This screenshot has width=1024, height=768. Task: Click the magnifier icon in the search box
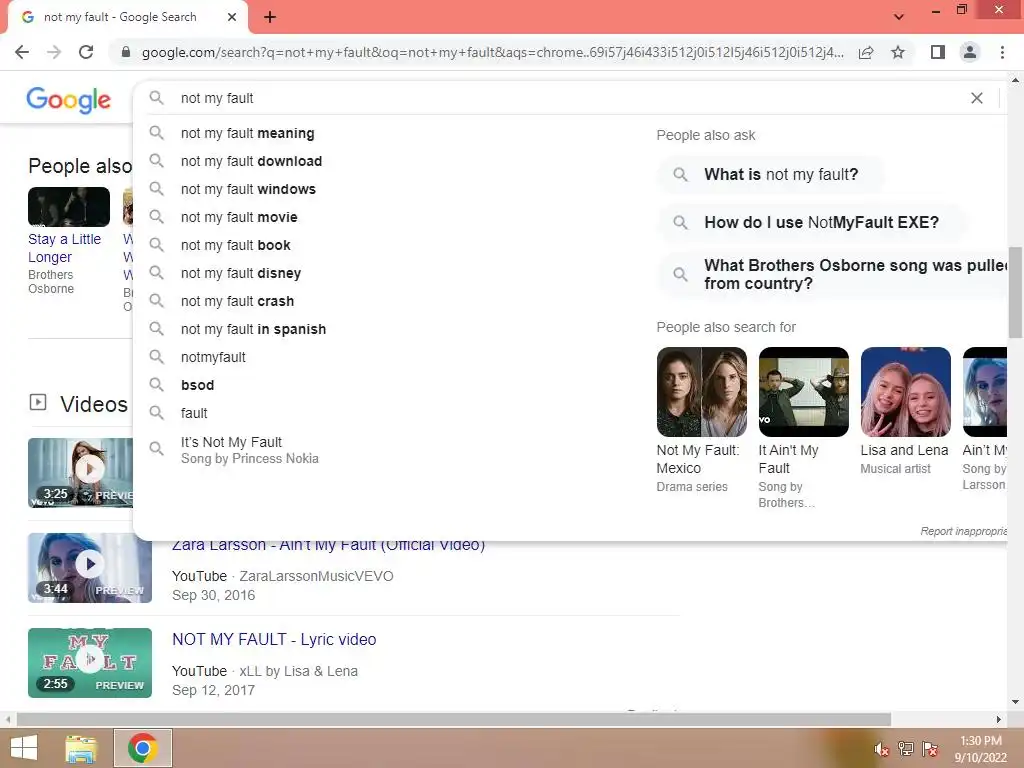tap(156, 98)
